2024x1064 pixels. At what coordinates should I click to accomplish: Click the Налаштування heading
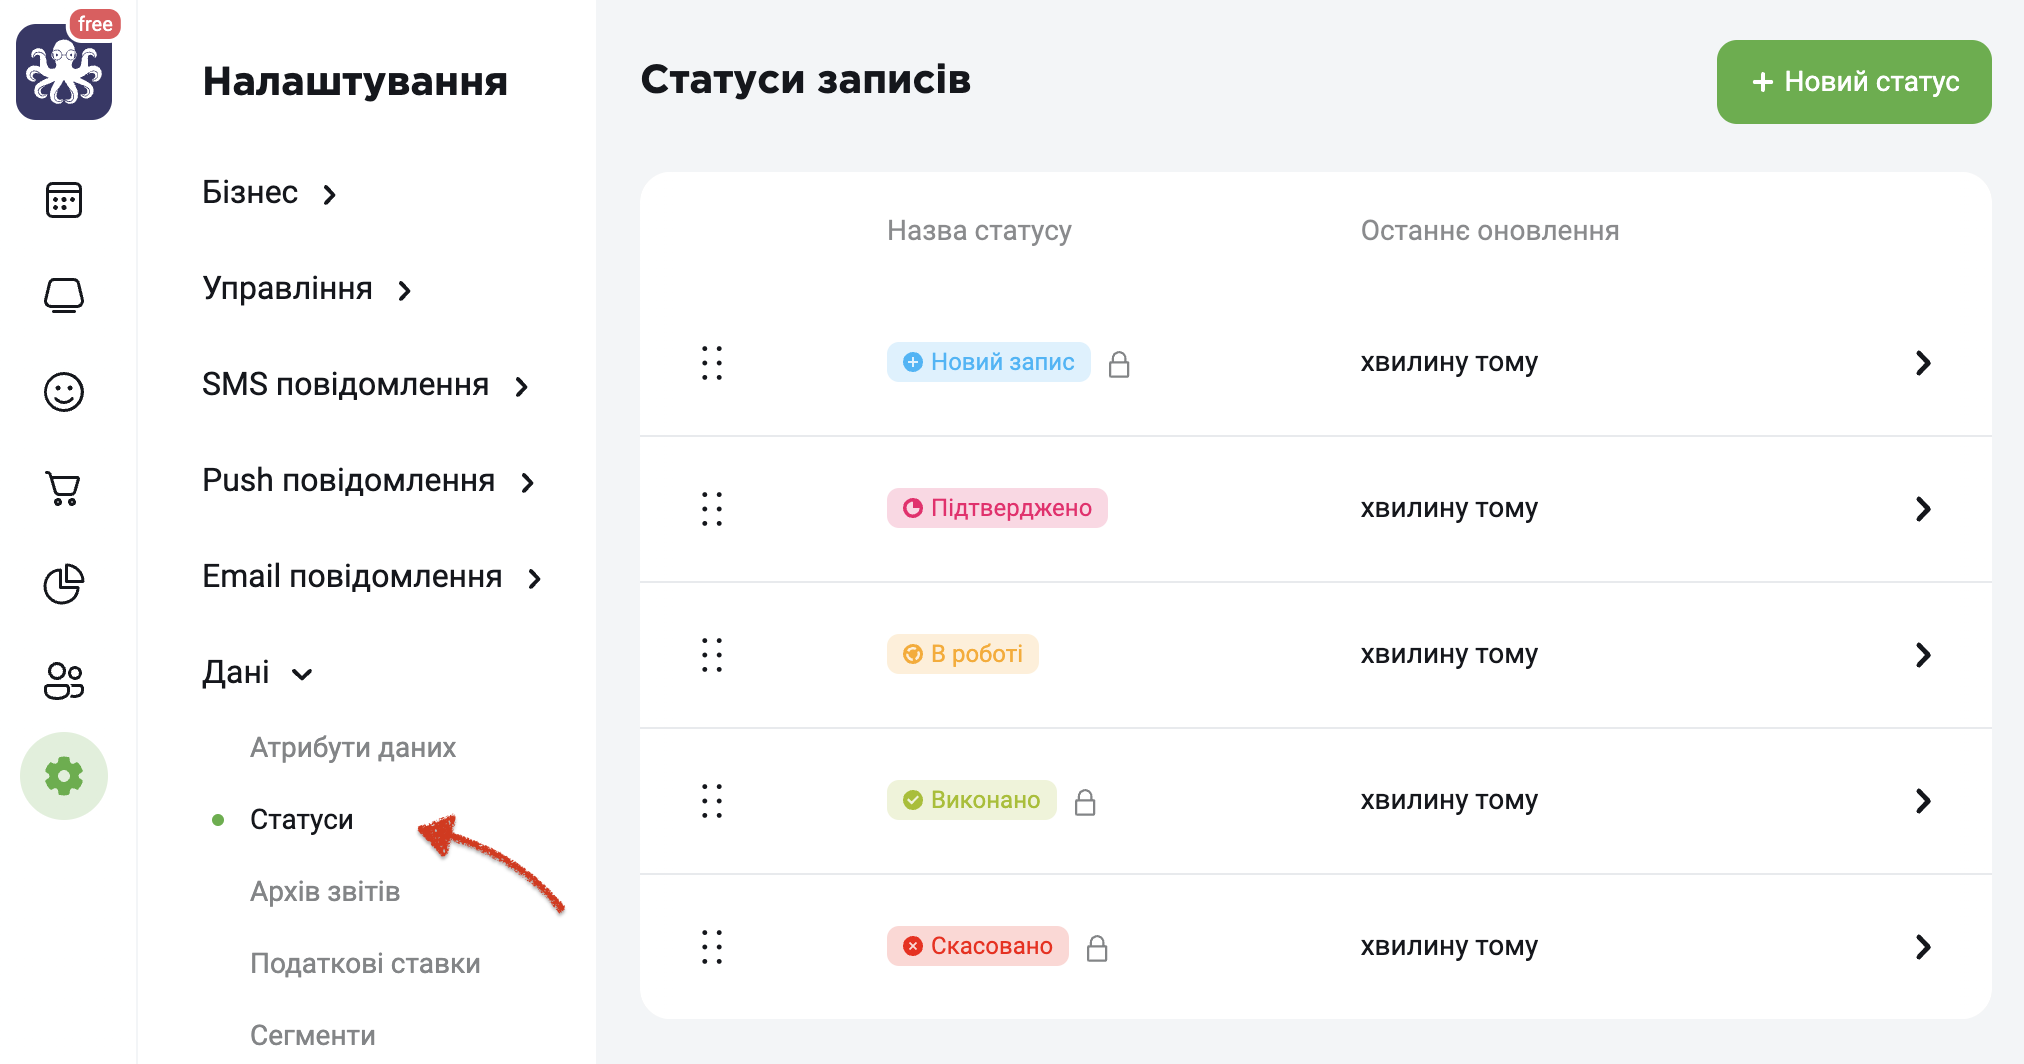pos(355,81)
